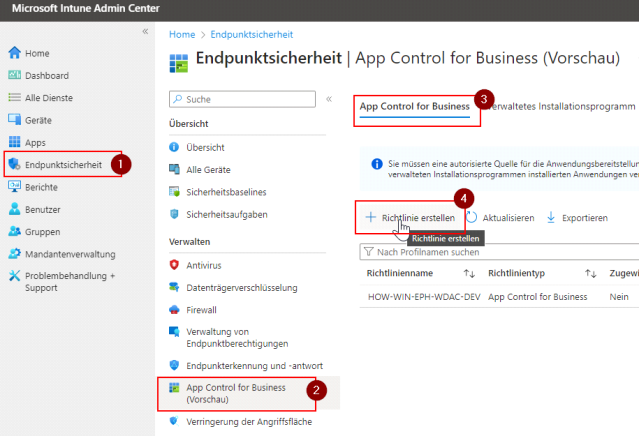Click the Endpunktsicherheit page title icon

pos(178,63)
